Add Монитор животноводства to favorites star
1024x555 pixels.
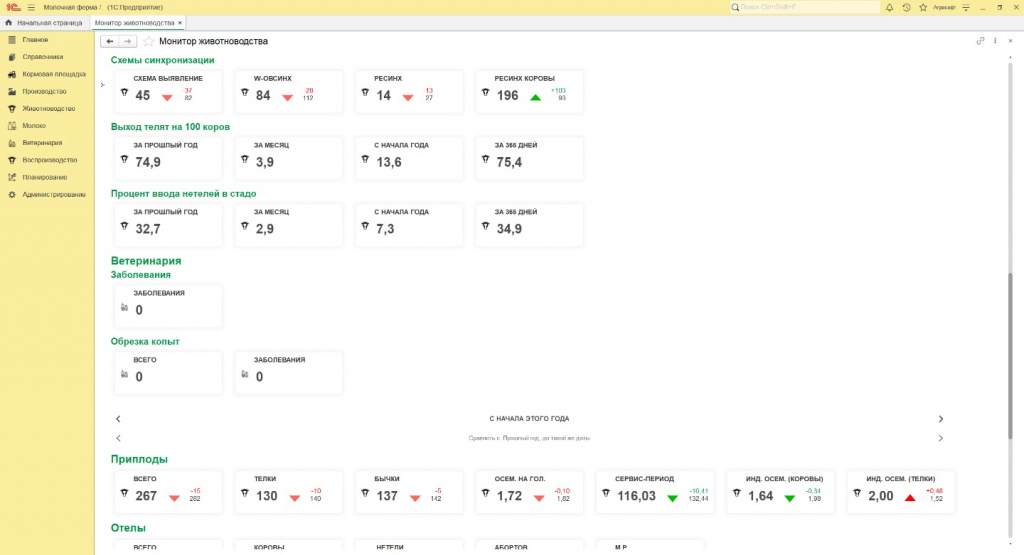(149, 41)
